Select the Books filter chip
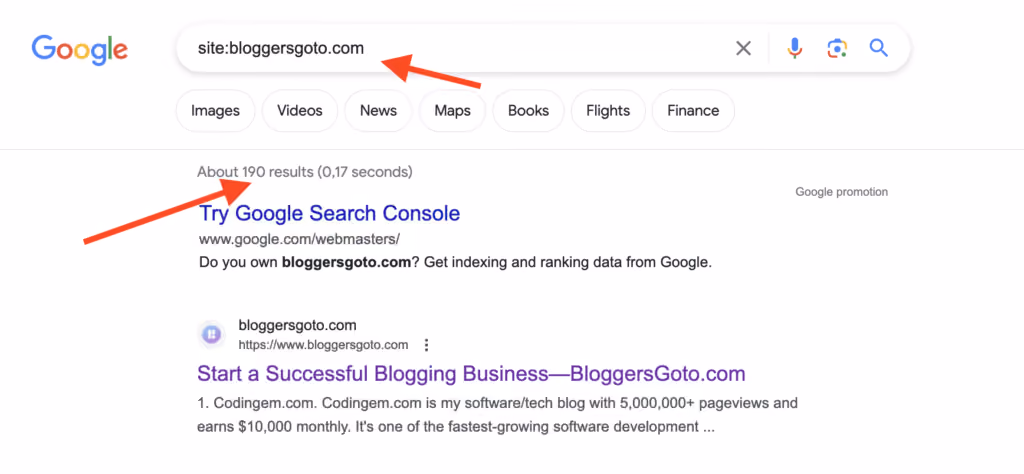1024x474 pixels. [x=528, y=111]
